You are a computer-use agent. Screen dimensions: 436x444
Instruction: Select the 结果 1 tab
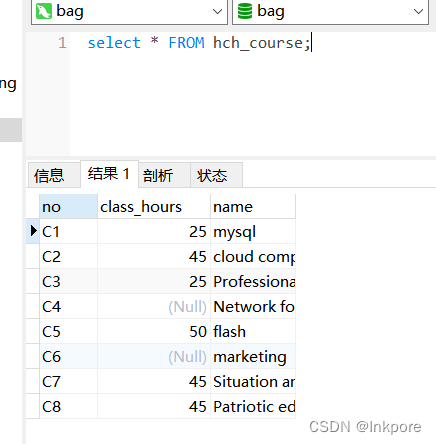(109, 174)
